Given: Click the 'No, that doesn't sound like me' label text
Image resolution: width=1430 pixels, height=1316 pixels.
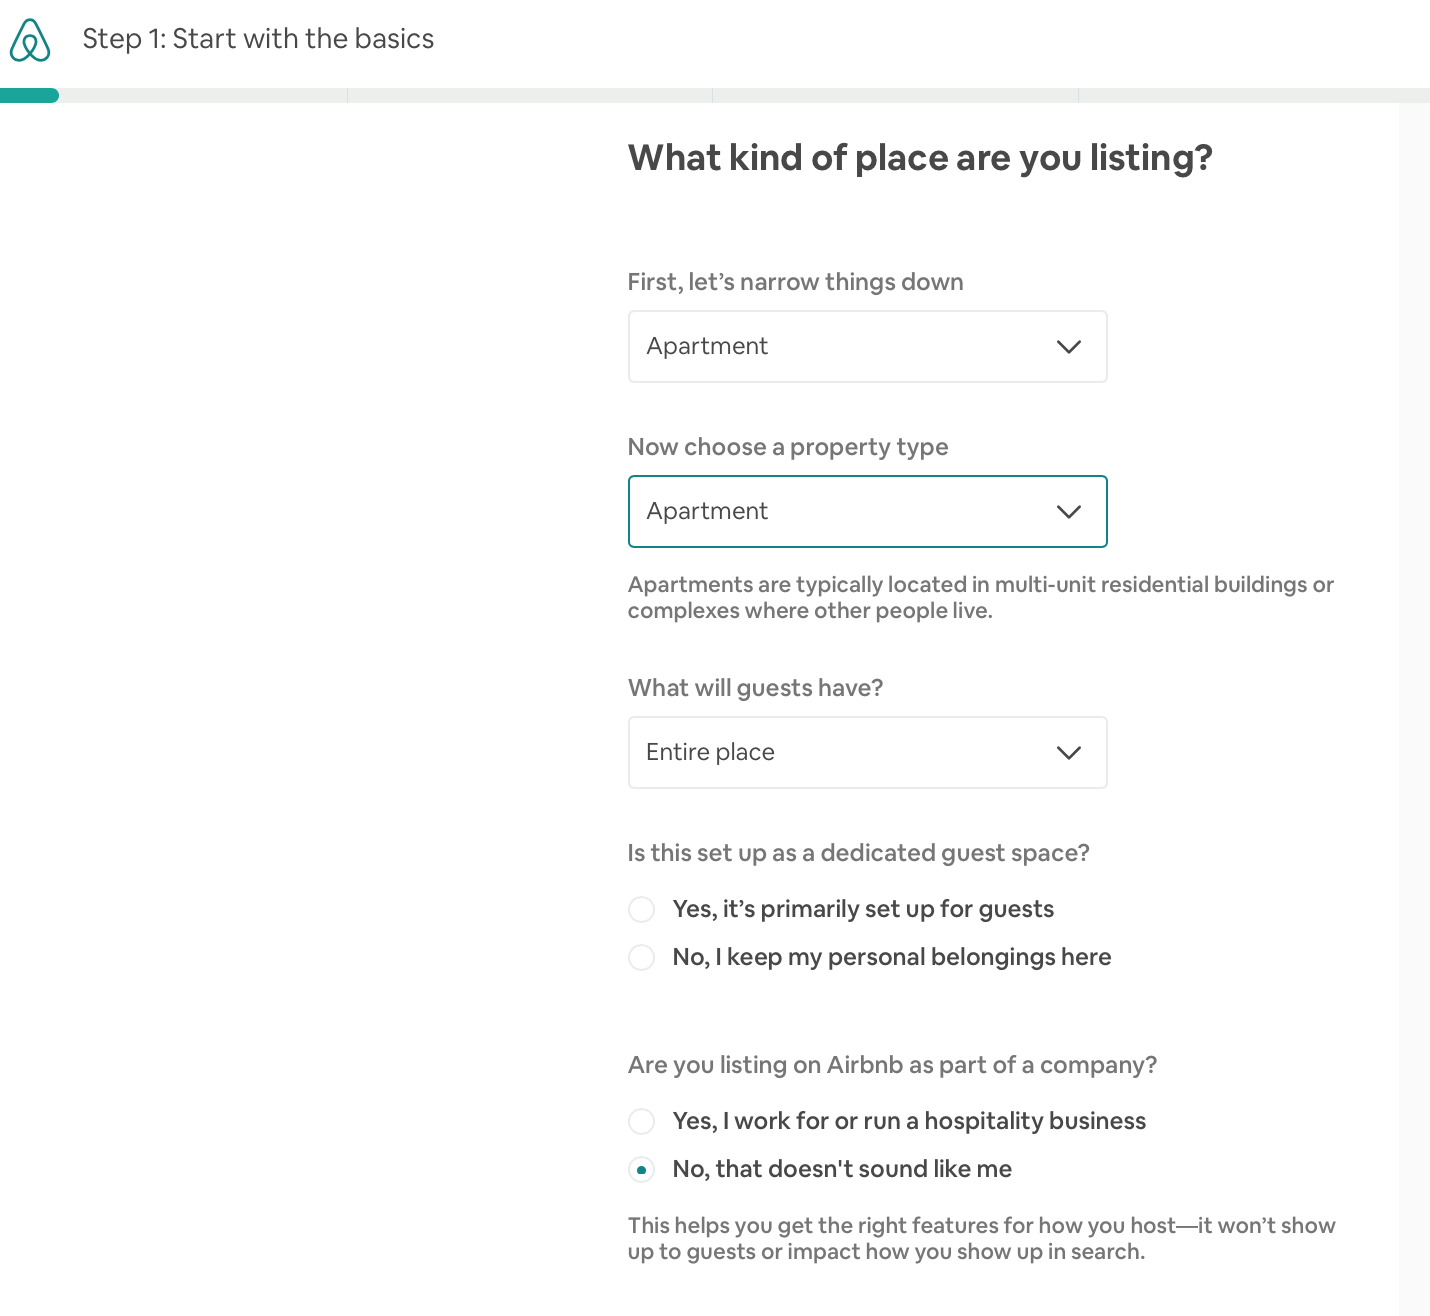Looking at the screenshot, I should coord(842,1169).
